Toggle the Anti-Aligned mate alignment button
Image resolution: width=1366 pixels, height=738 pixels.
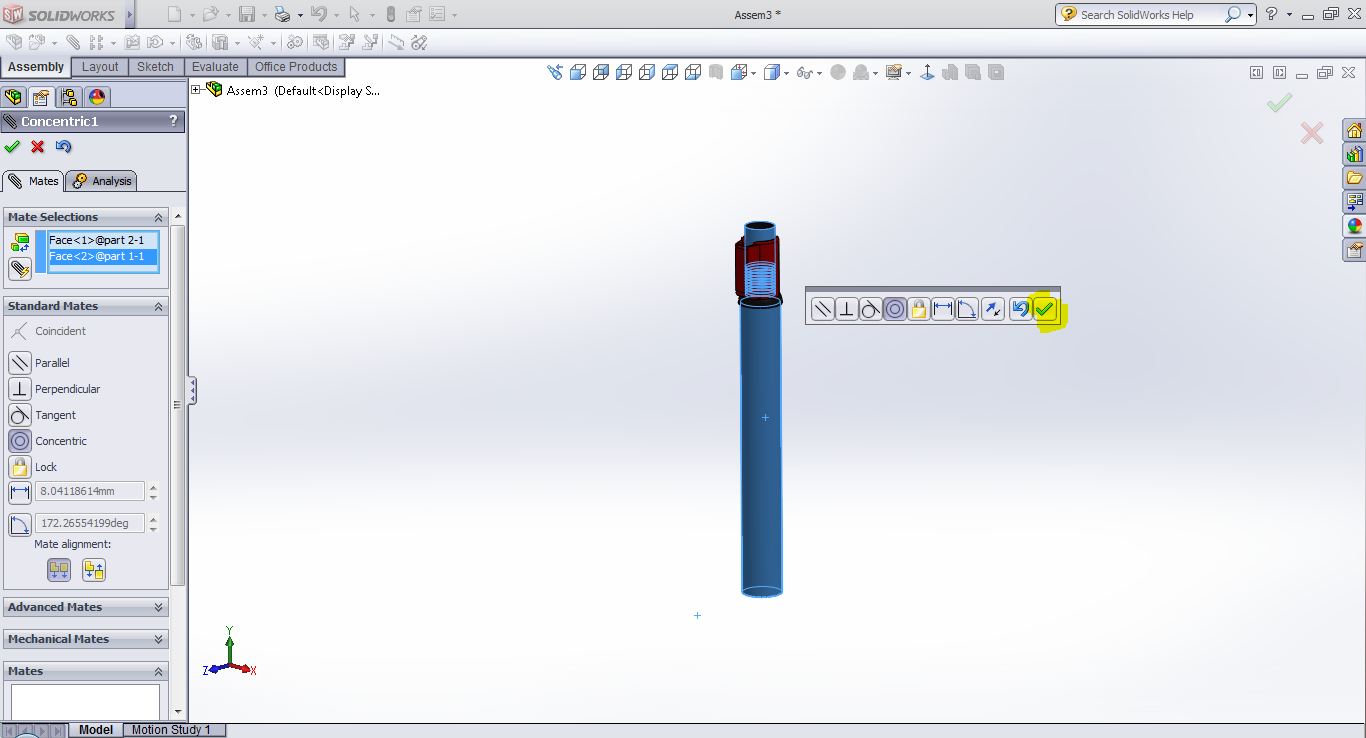(94, 570)
